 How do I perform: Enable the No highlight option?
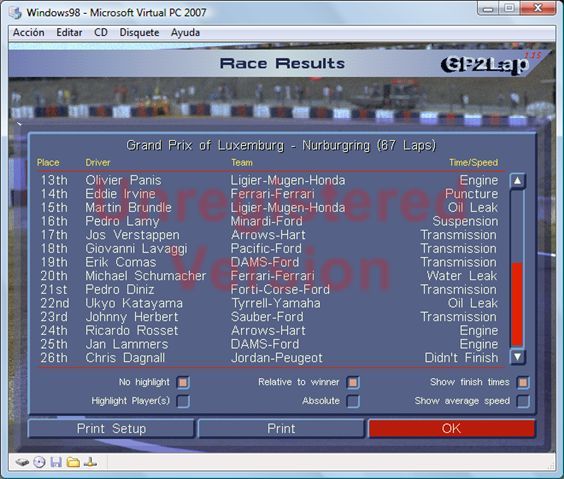(x=183, y=382)
